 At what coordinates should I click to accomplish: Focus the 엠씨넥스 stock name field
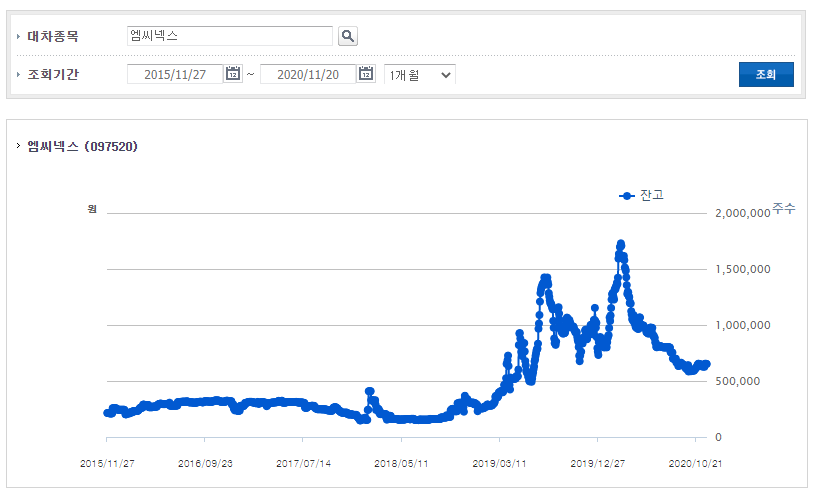tap(229, 36)
